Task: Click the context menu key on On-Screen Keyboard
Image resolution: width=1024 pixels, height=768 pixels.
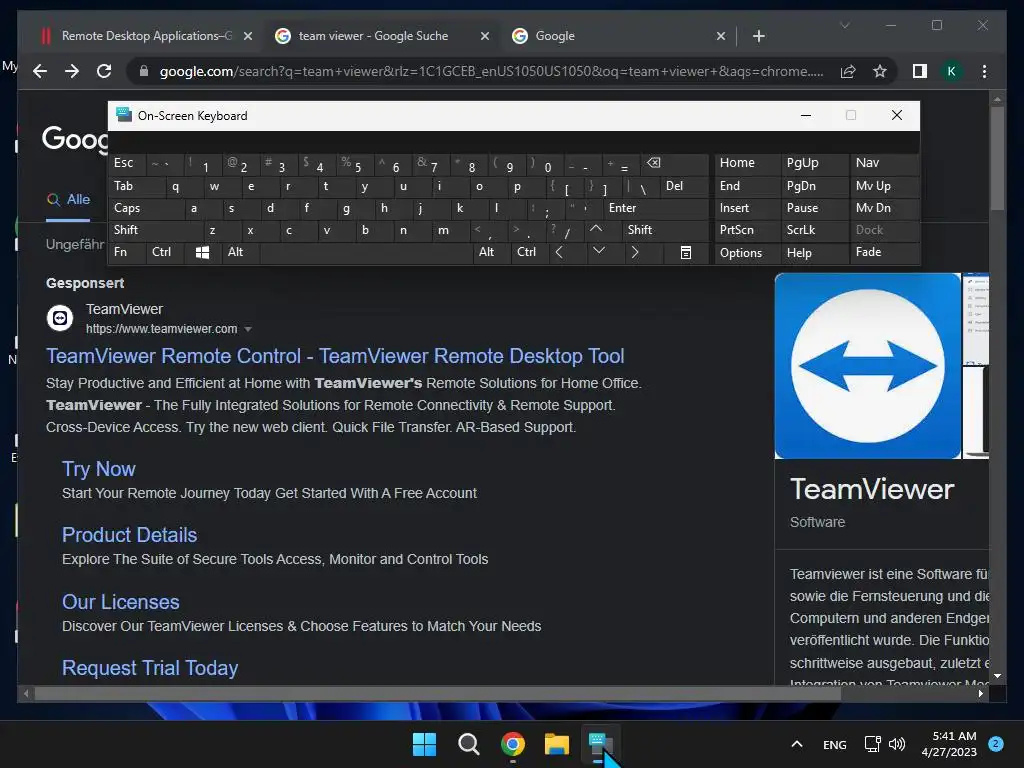Action: [686, 252]
